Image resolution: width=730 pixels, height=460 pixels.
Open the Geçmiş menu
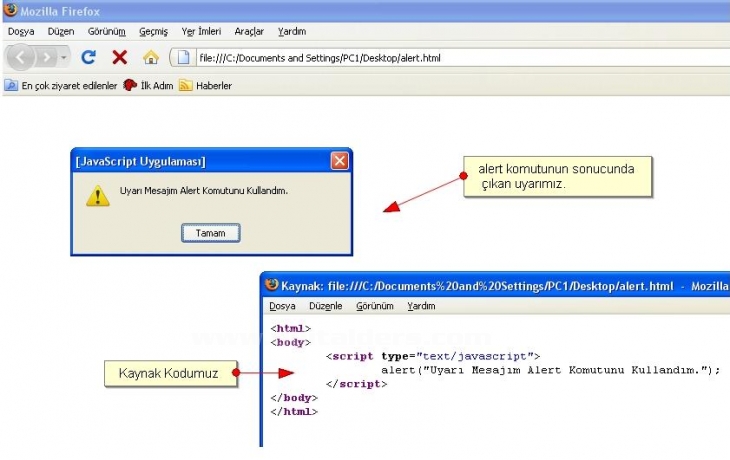(x=153, y=32)
